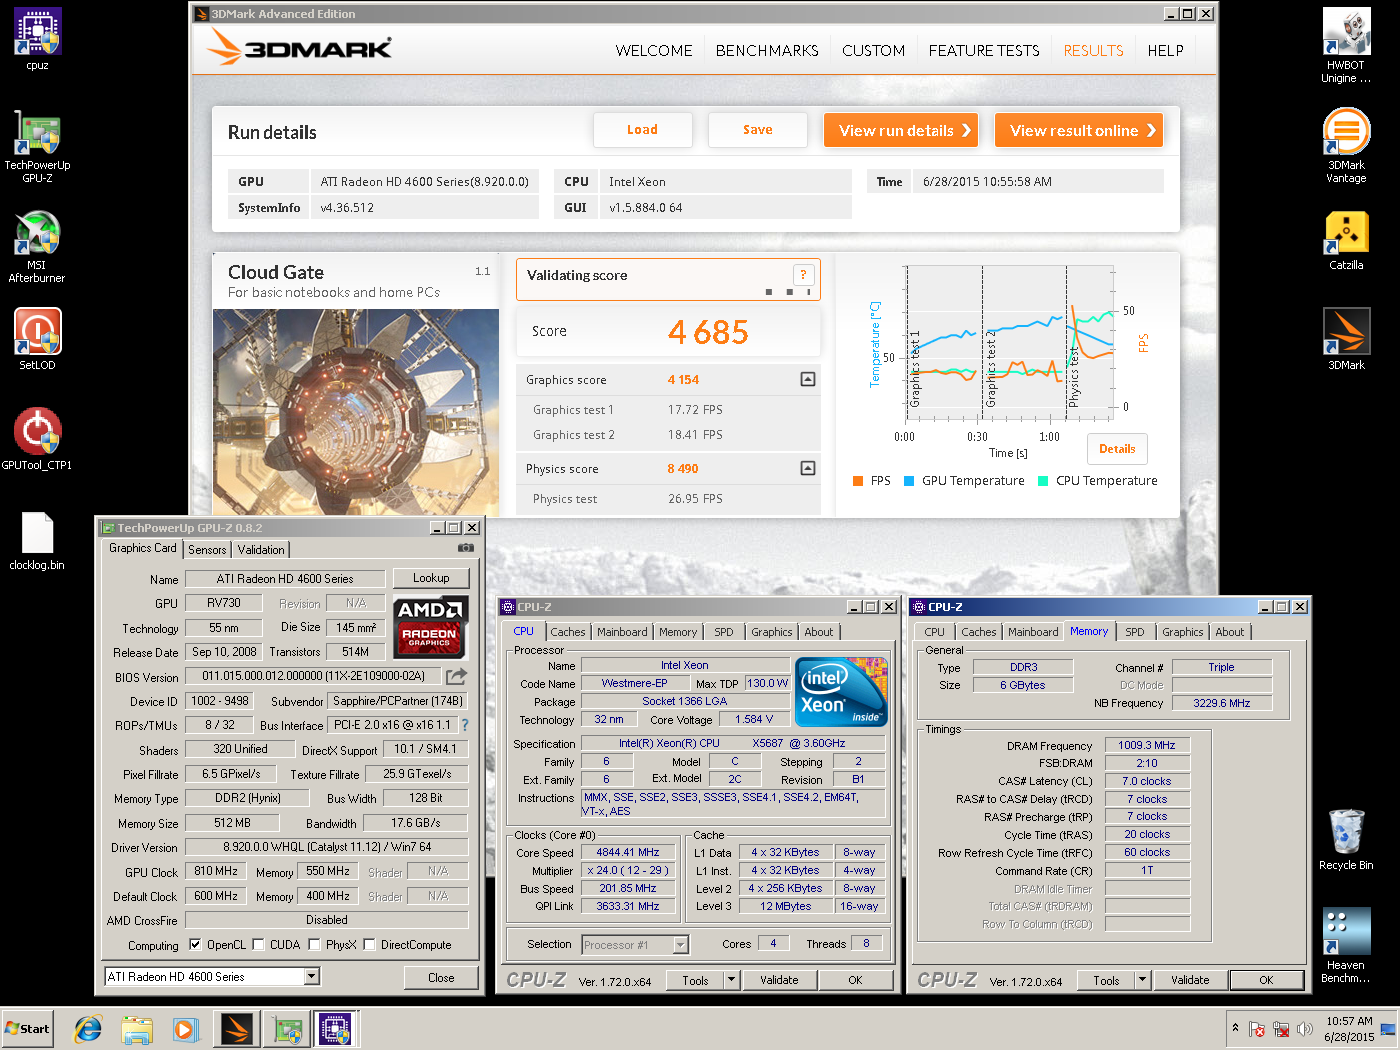Click the GPU name field in GPU-Z
The height and width of the screenshot is (1050, 1400).
(x=285, y=579)
